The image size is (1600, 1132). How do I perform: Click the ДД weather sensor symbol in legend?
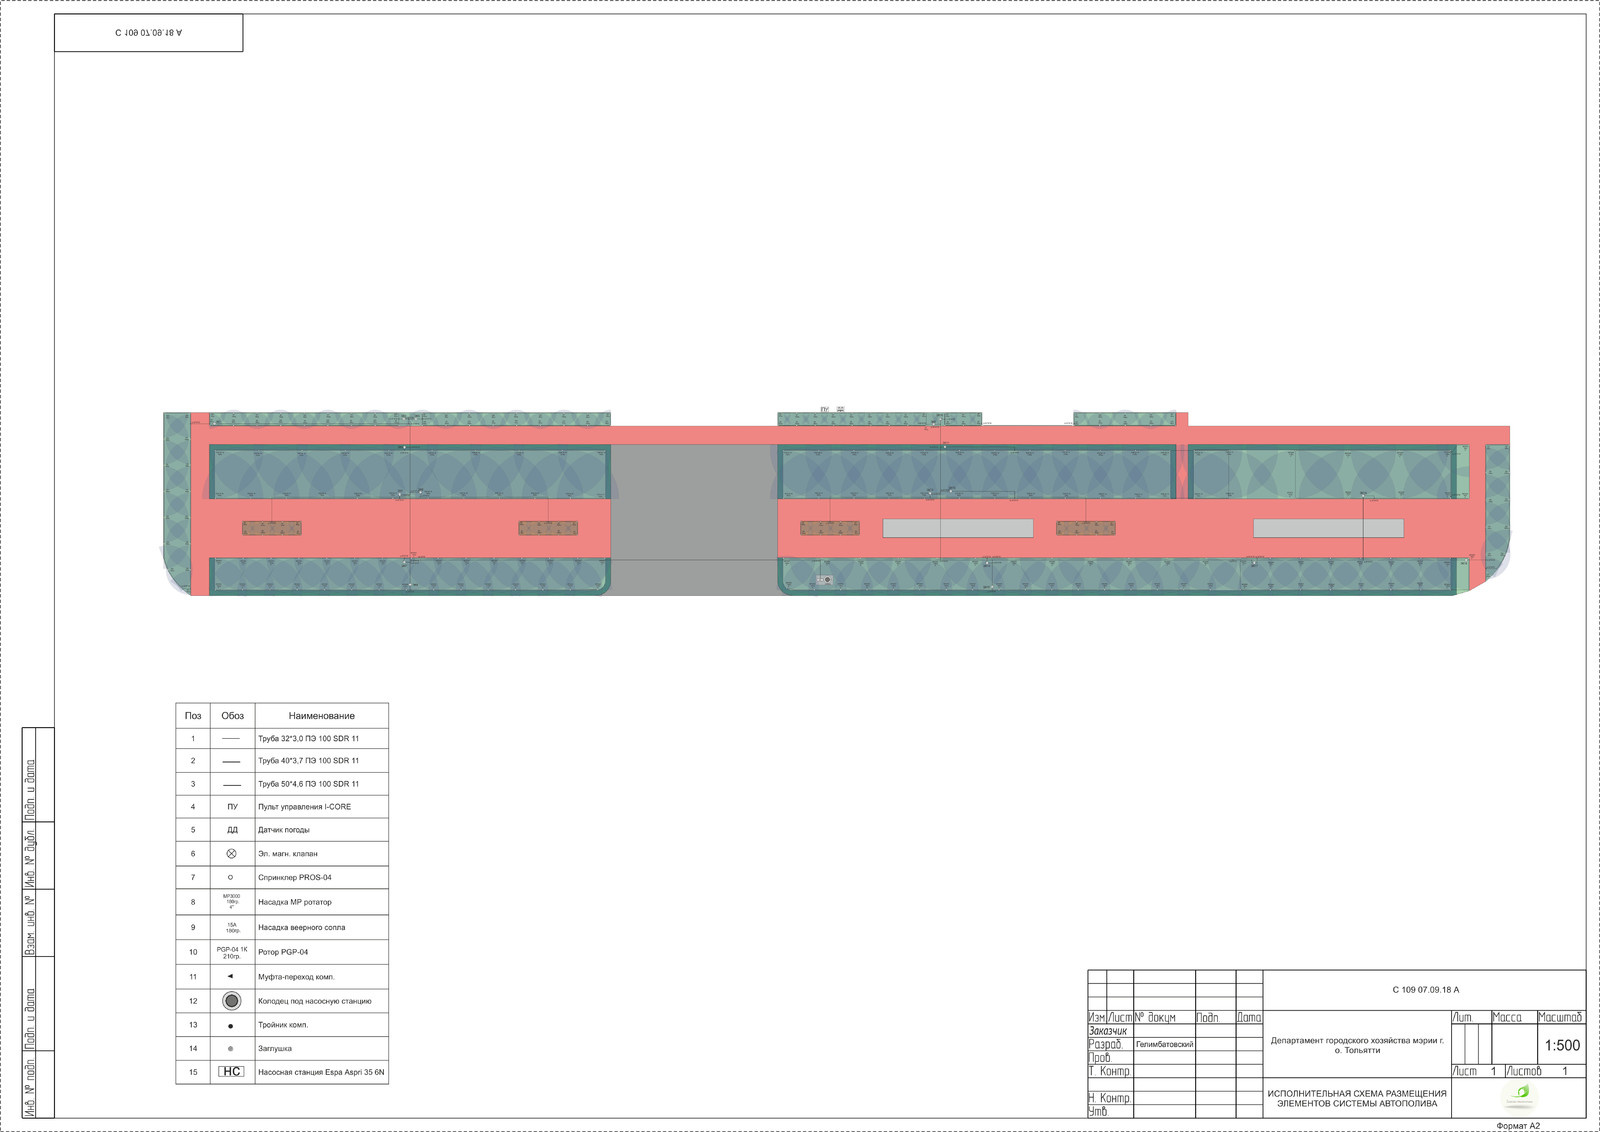tap(232, 830)
